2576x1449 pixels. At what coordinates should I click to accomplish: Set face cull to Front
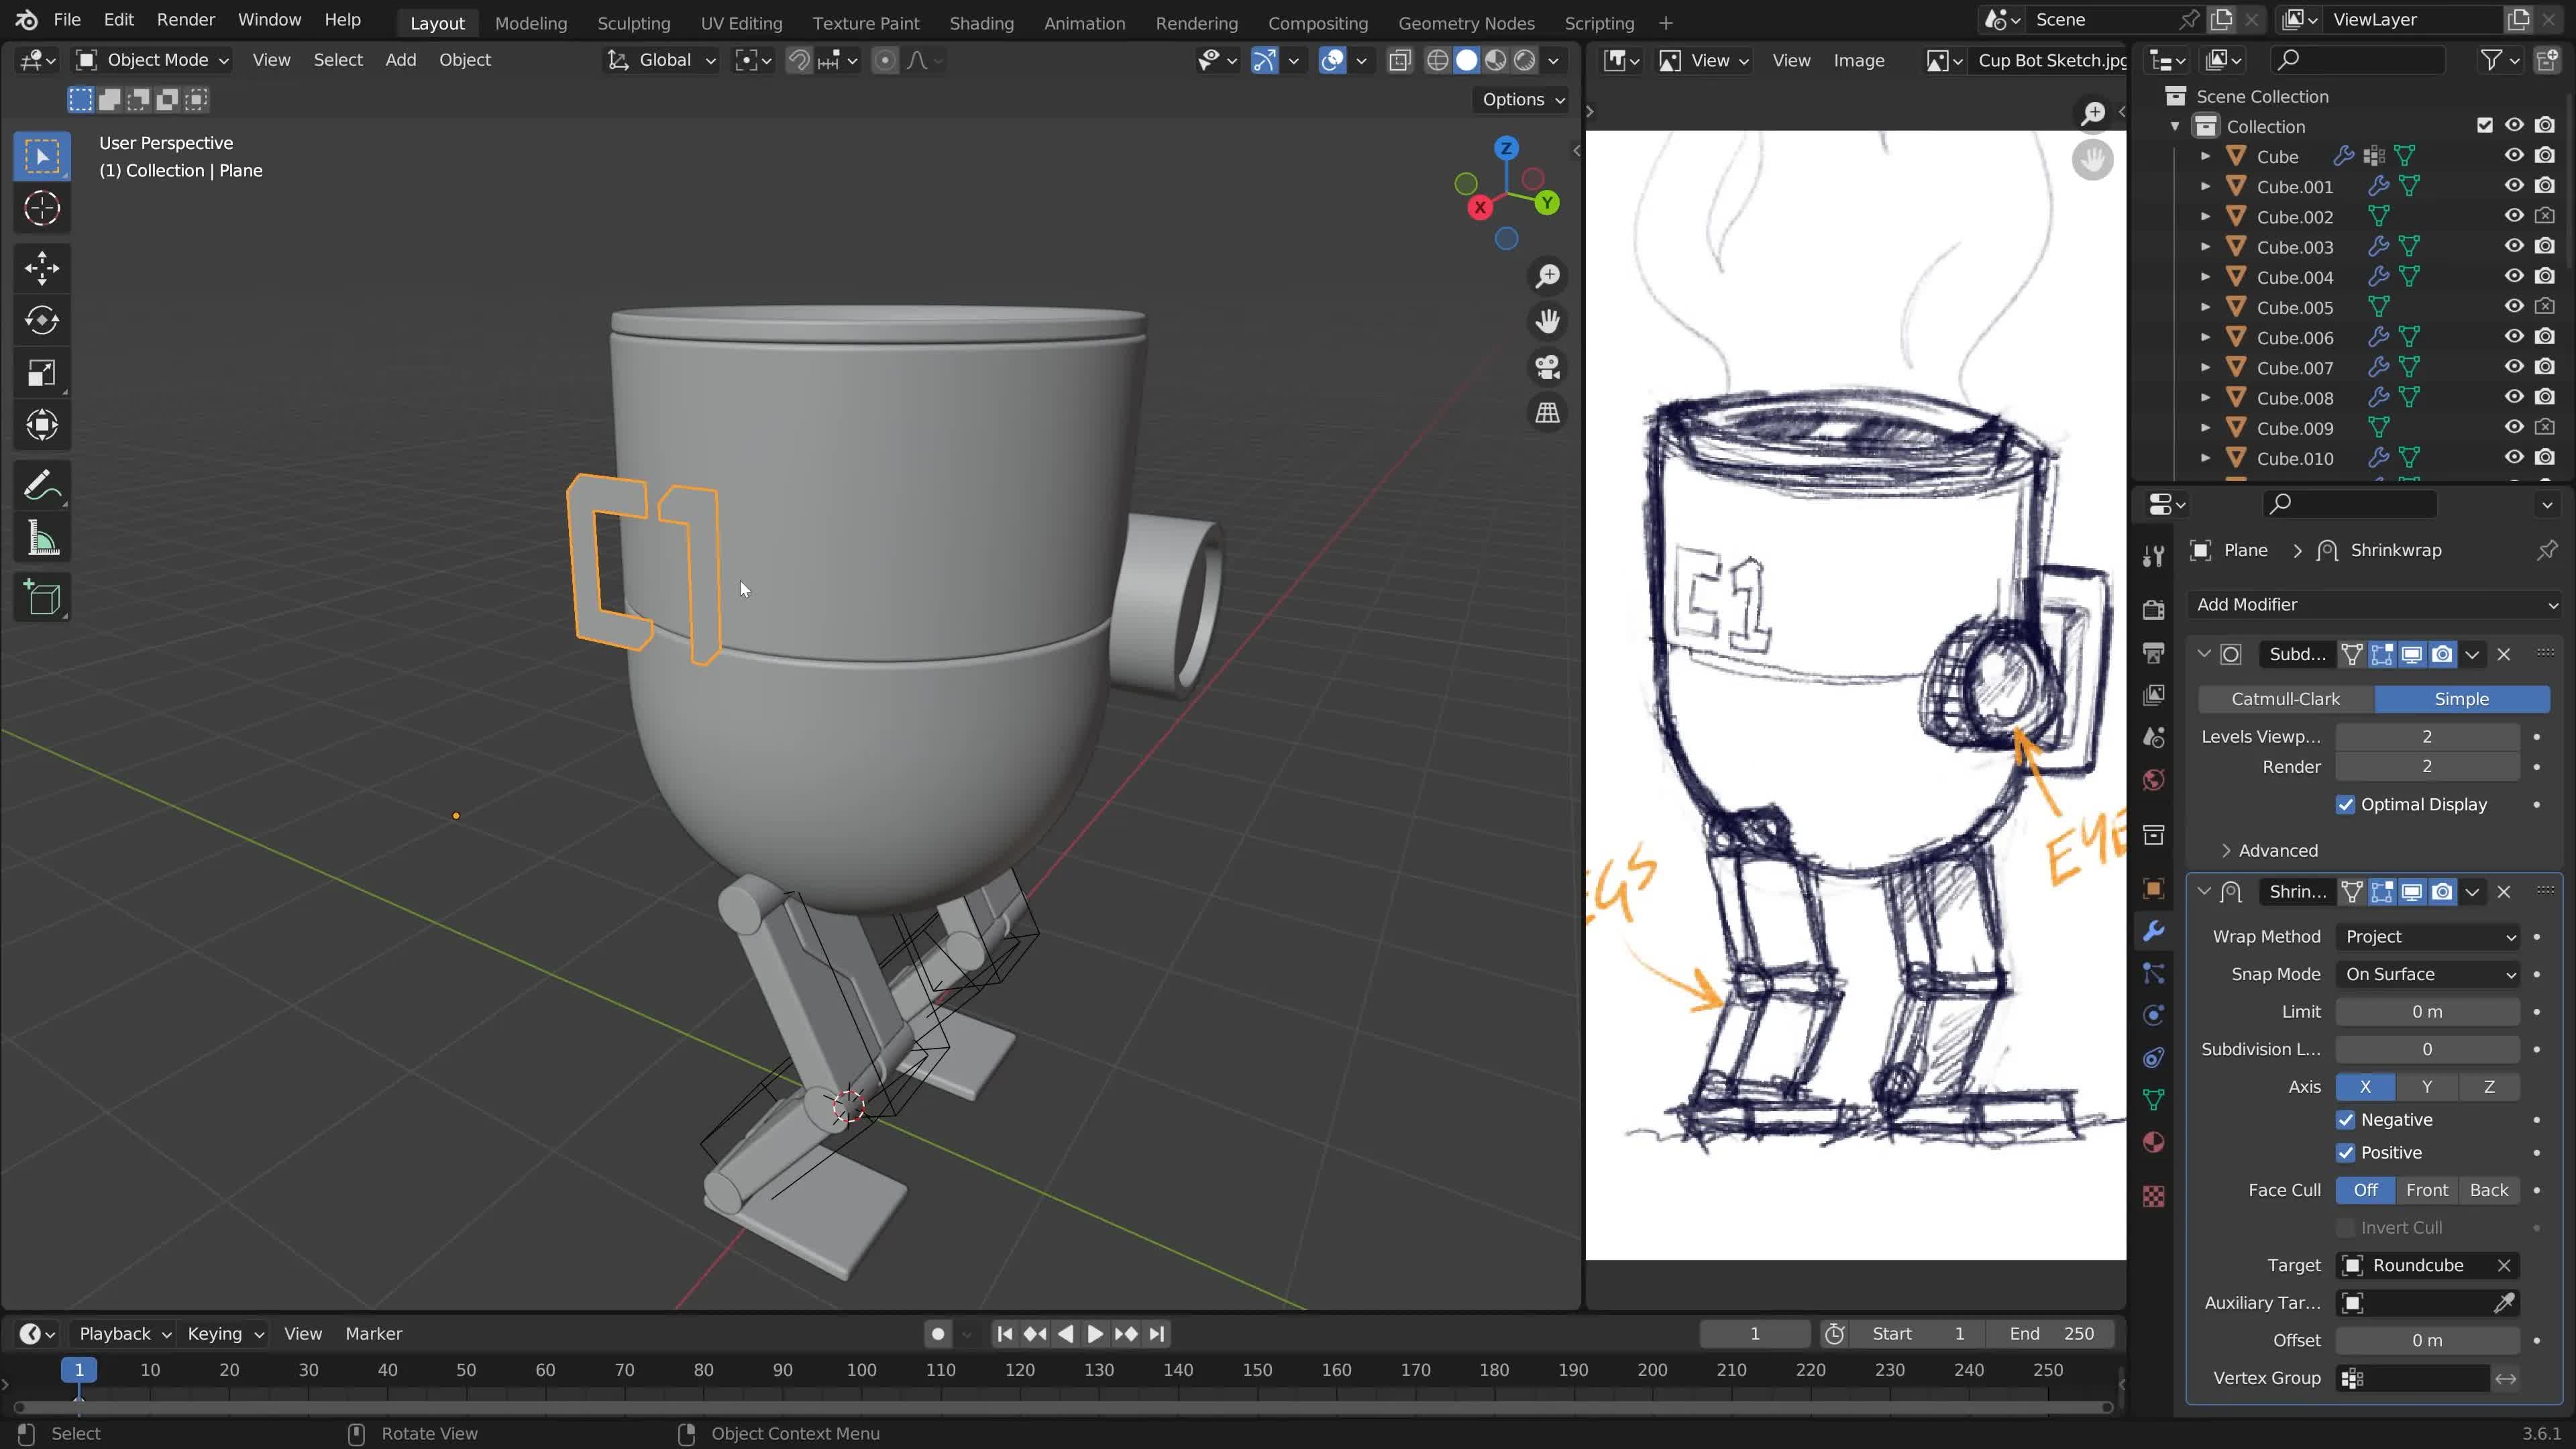2426,1190
